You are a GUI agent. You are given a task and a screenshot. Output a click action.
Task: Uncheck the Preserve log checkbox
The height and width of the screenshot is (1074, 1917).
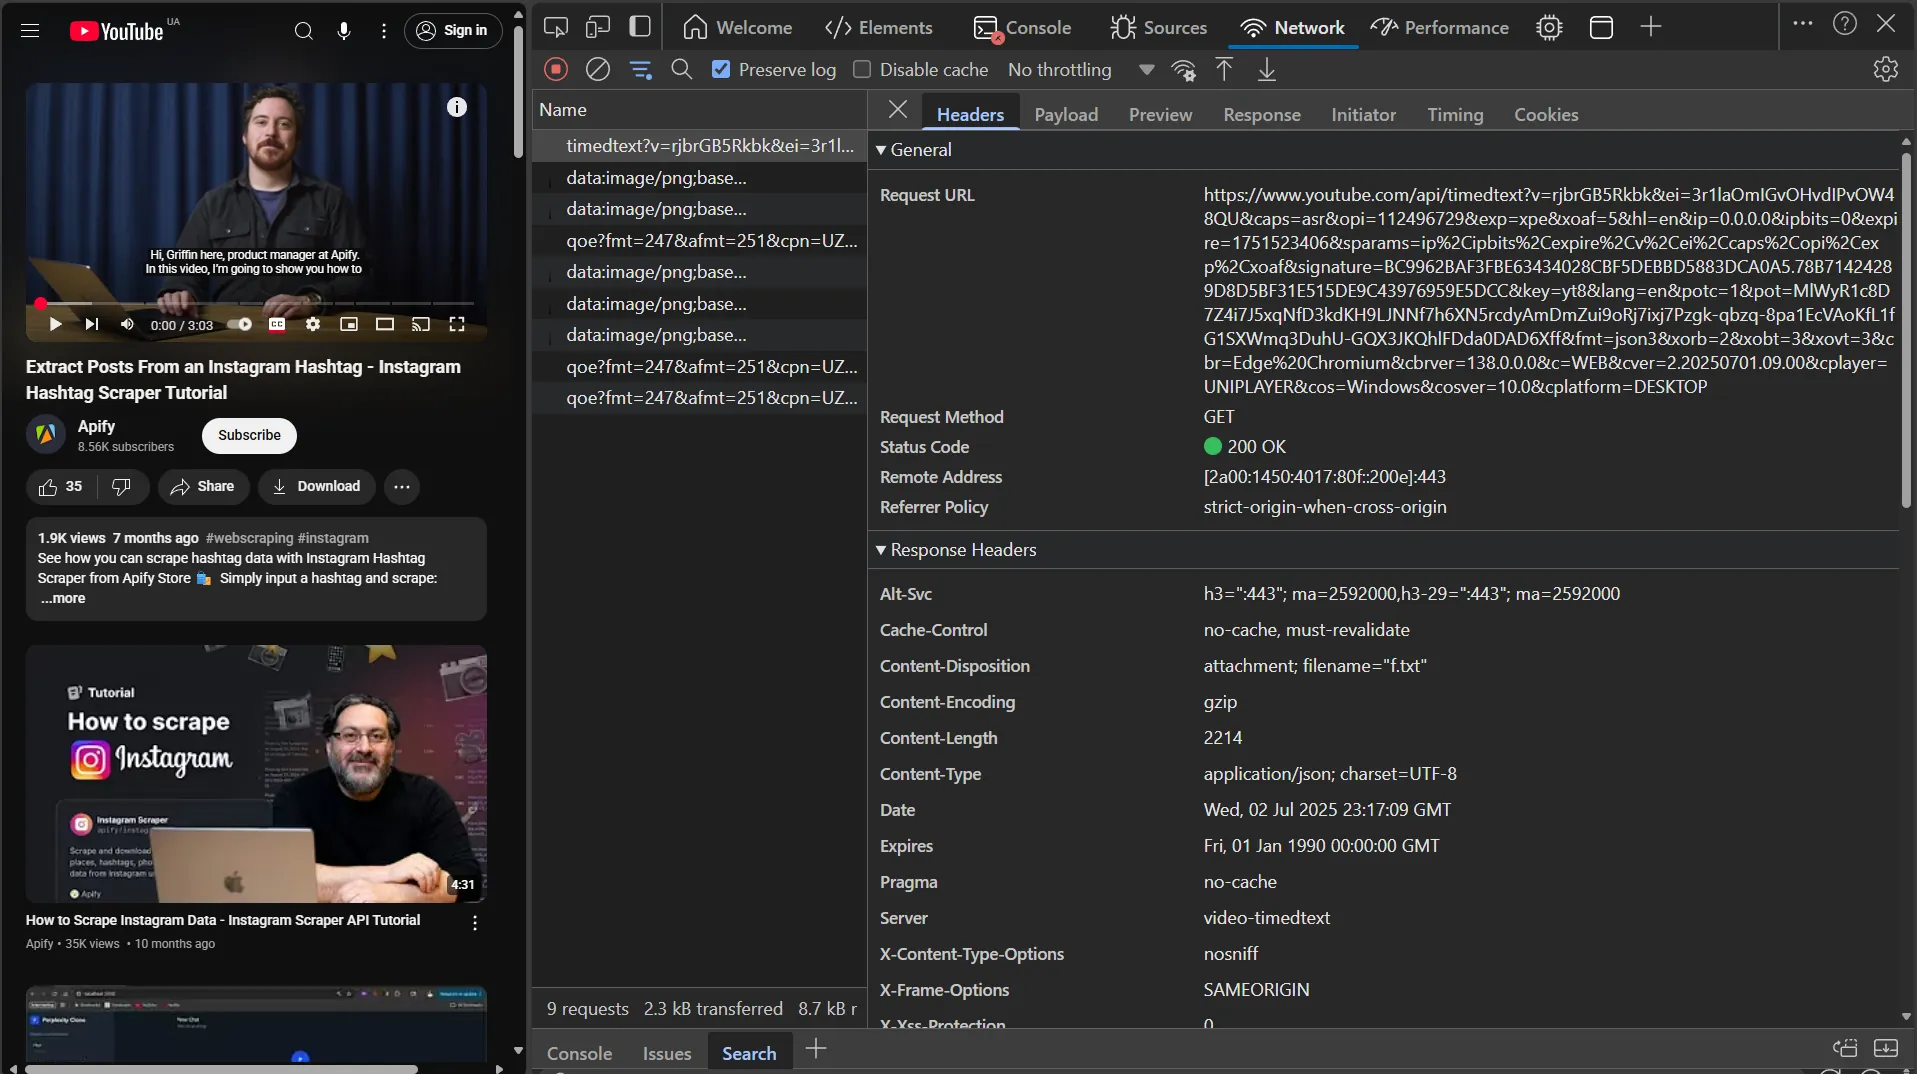(x=721, y=69)
